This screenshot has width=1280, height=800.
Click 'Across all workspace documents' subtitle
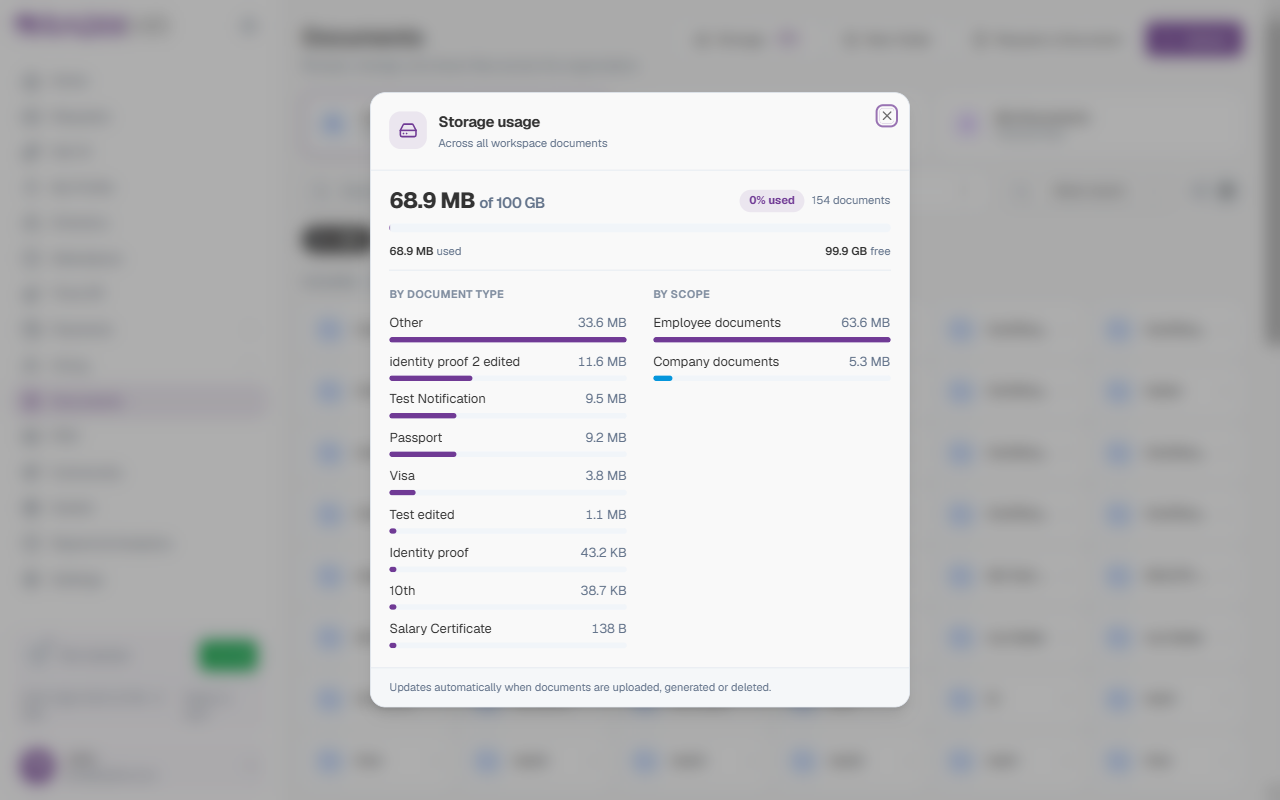[x=523, y=143]
